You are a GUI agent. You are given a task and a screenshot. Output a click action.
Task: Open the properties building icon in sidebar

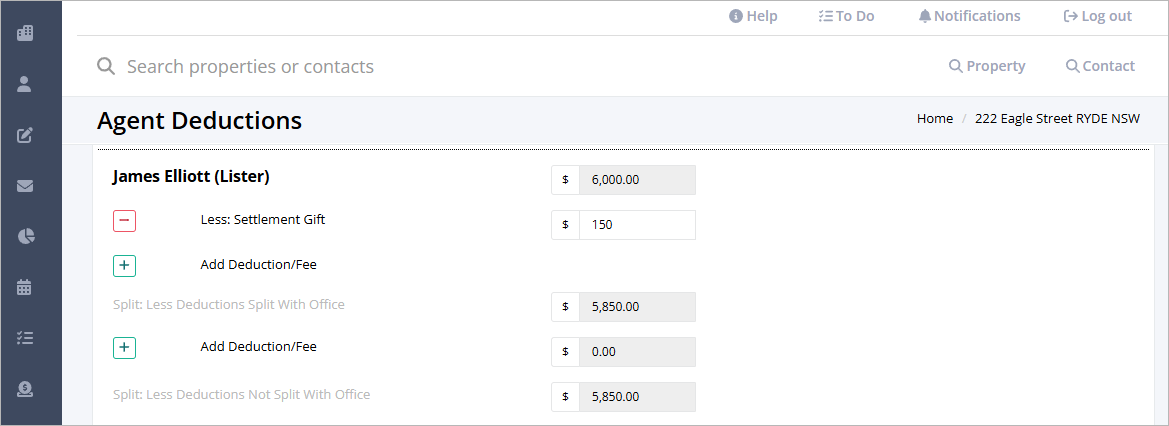click(25, 33)
